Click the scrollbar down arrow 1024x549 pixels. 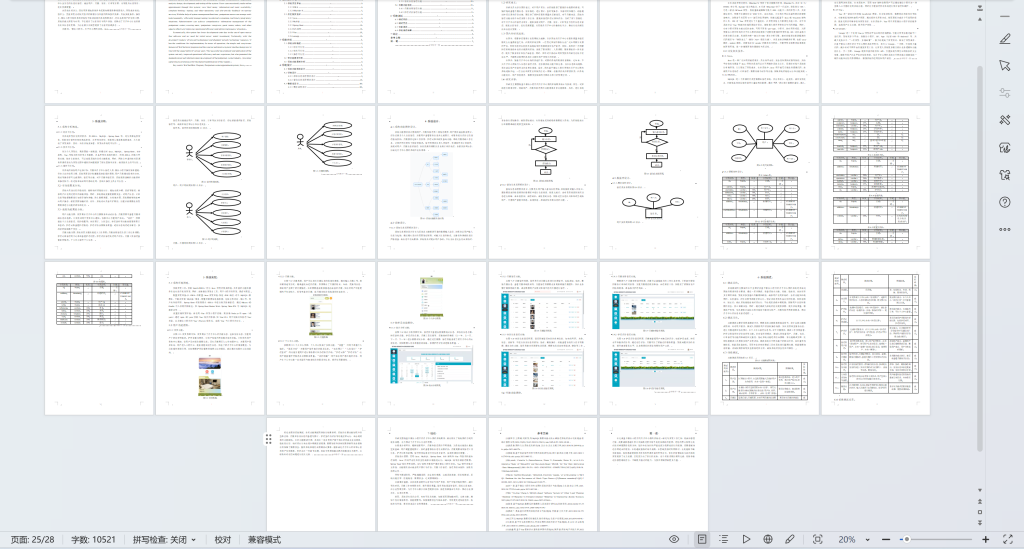[980, 490]
